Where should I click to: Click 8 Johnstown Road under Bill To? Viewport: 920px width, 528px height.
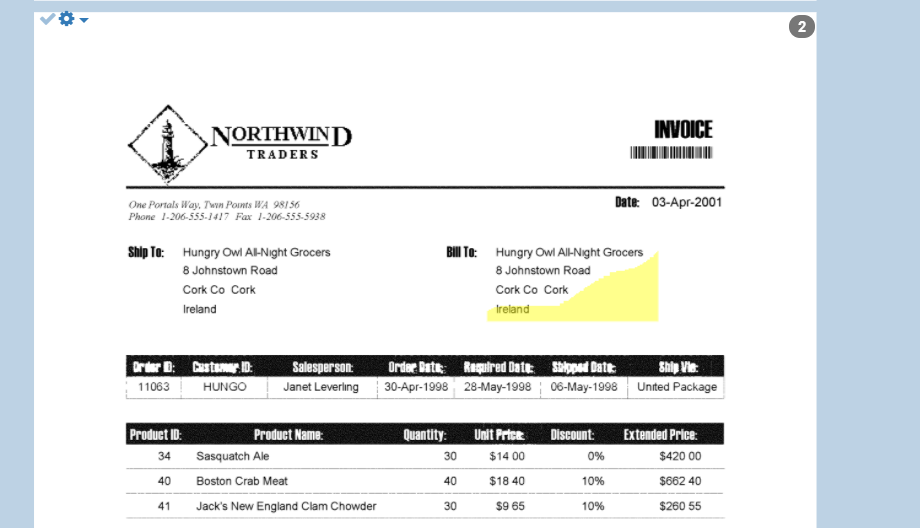543,270
